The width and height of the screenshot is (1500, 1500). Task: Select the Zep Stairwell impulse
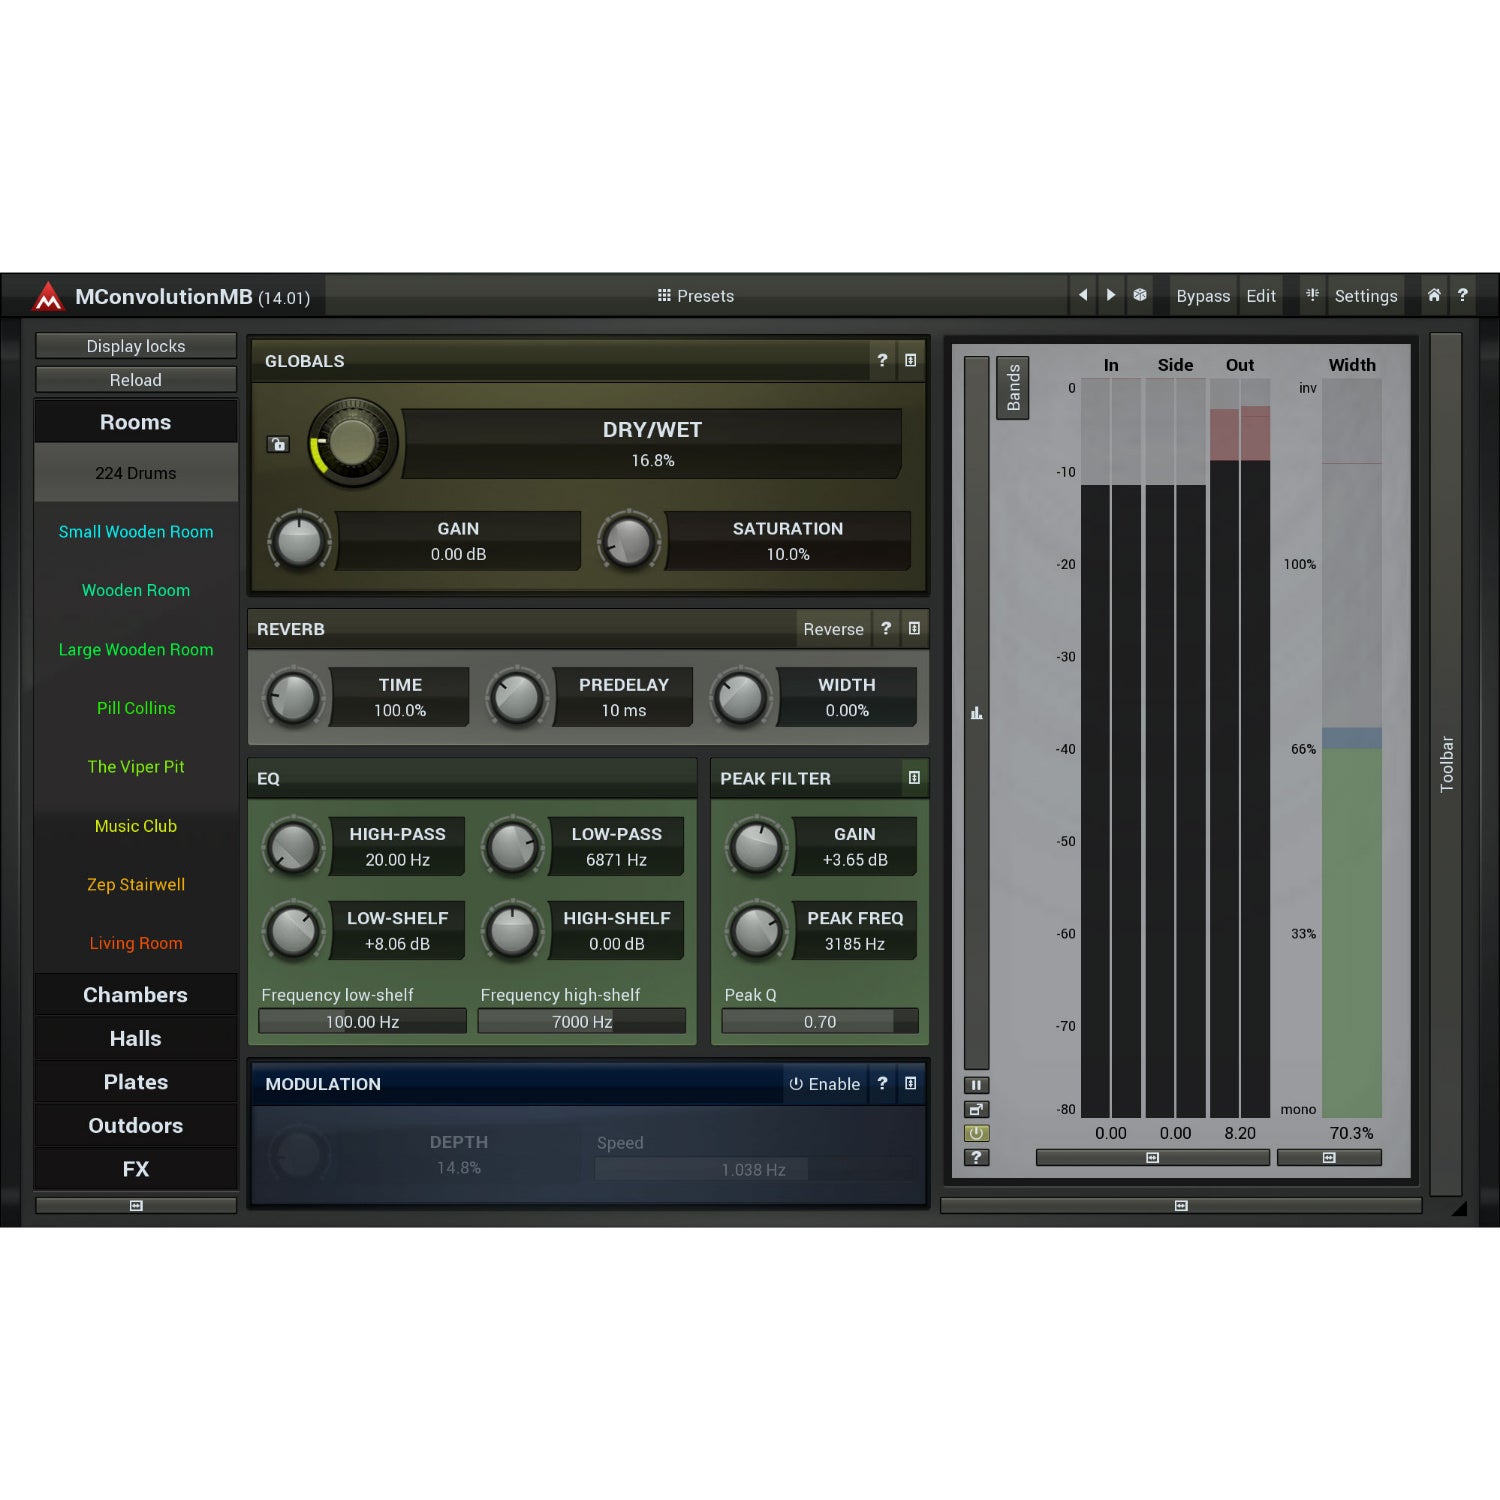tap(136, 885)
